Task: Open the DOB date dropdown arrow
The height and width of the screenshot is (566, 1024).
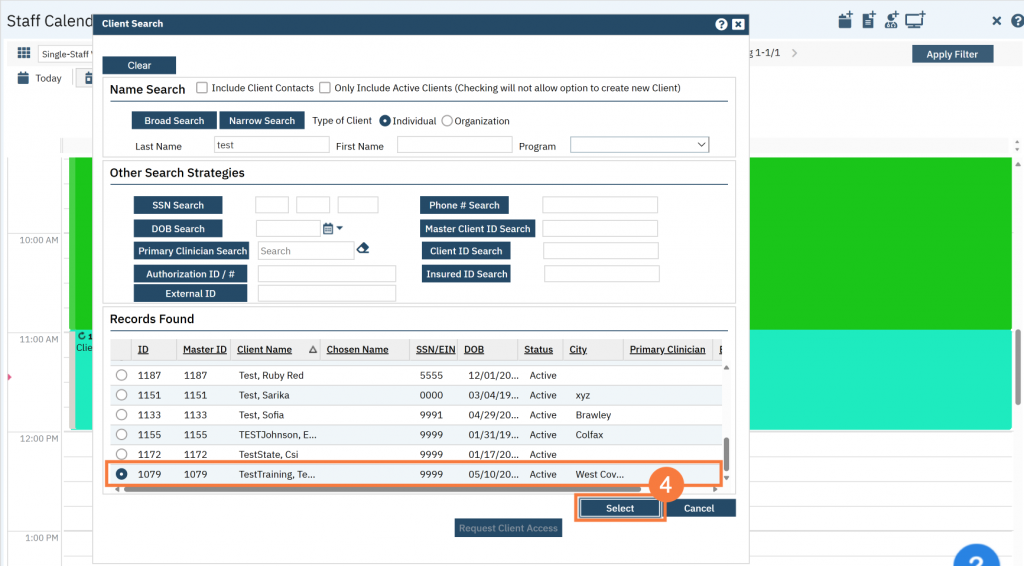Action: pos(340,229)
